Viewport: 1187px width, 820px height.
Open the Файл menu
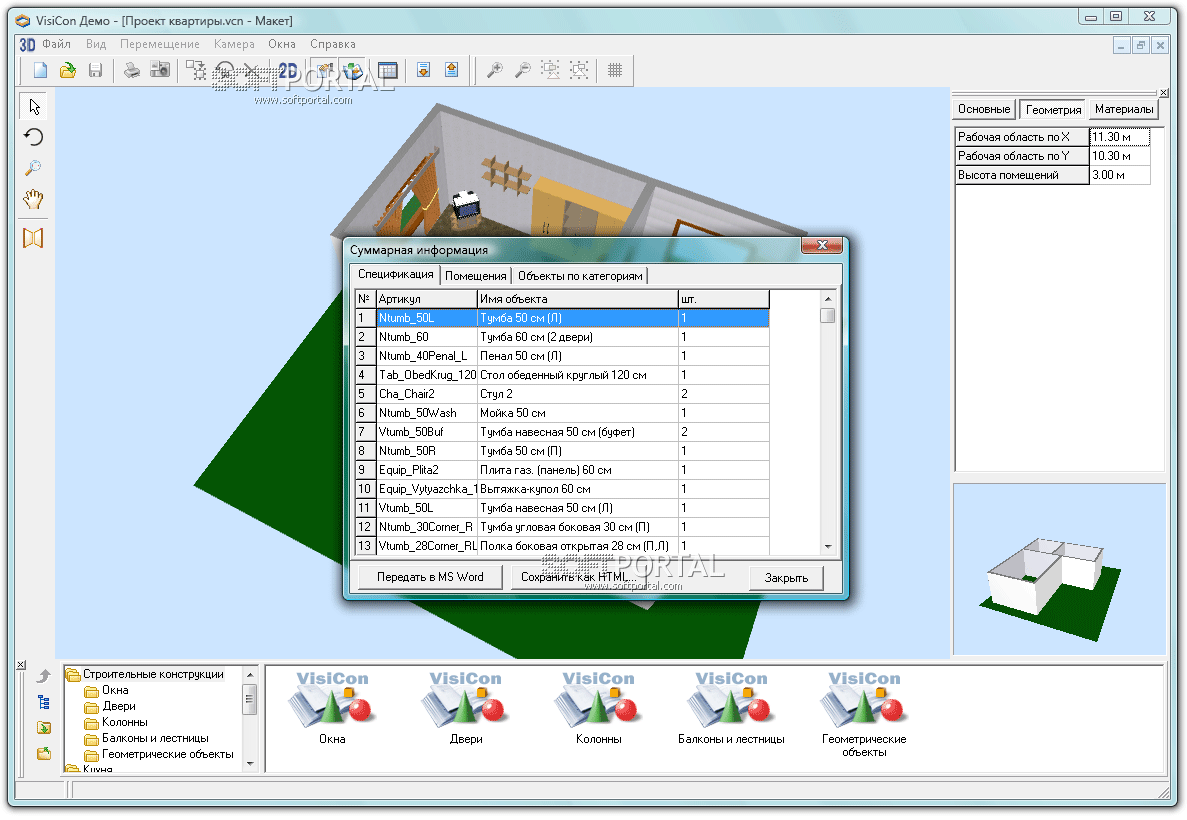point(56,44)
